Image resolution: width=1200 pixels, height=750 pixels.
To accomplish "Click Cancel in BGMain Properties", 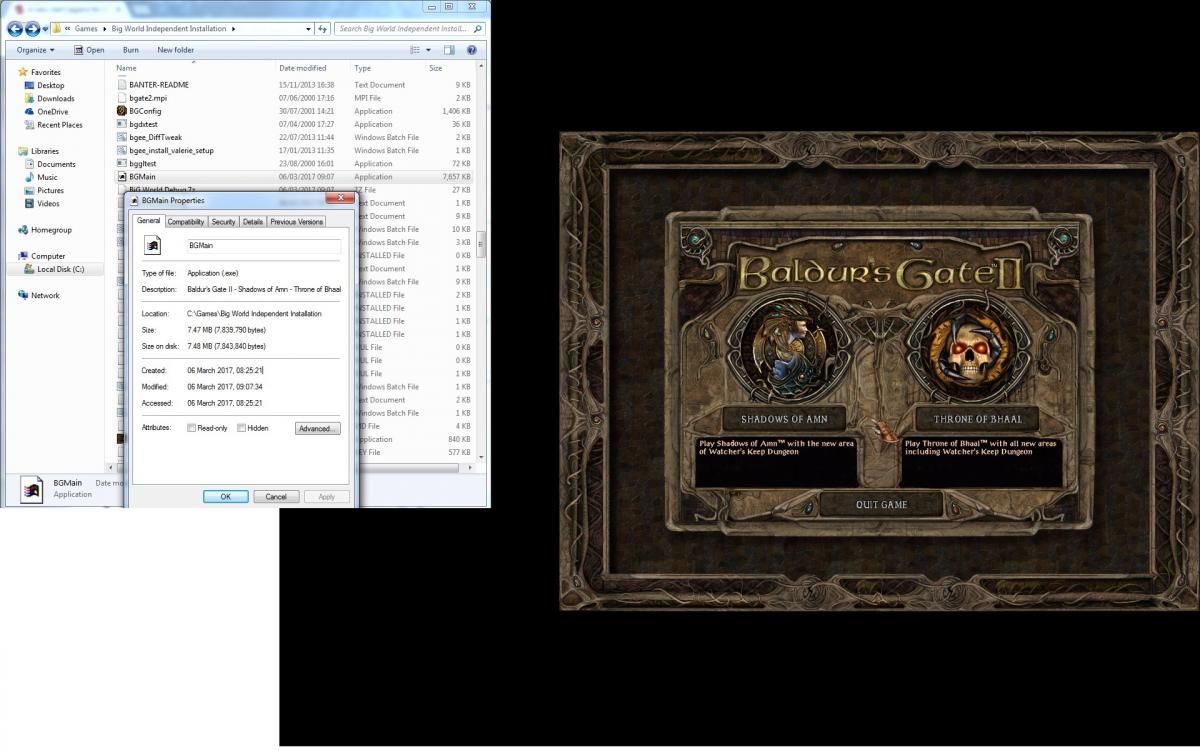I will pyautogui.click(x=276, y=496).
